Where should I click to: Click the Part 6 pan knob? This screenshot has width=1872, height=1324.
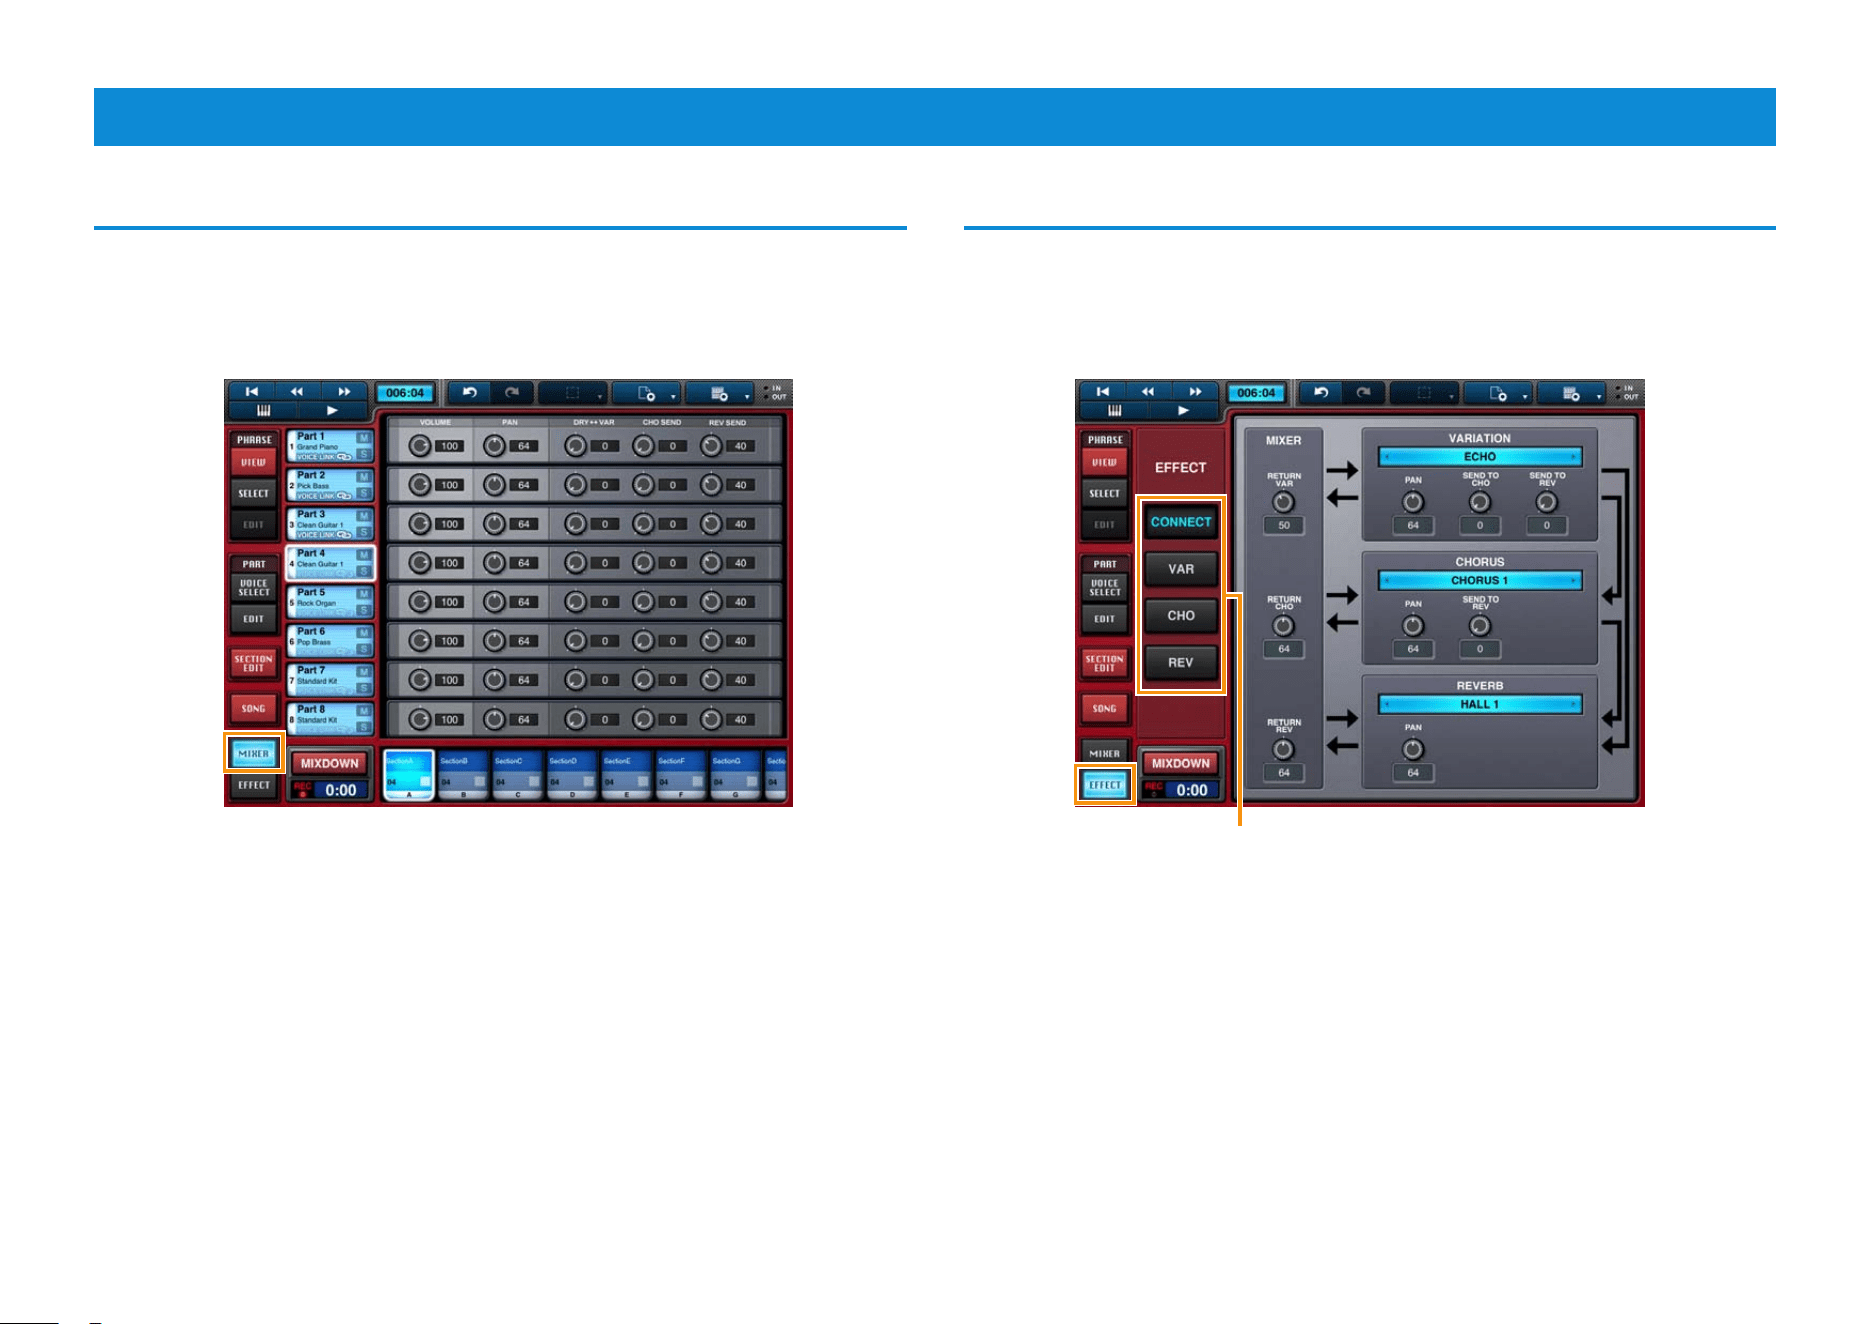tap(494, 641)
